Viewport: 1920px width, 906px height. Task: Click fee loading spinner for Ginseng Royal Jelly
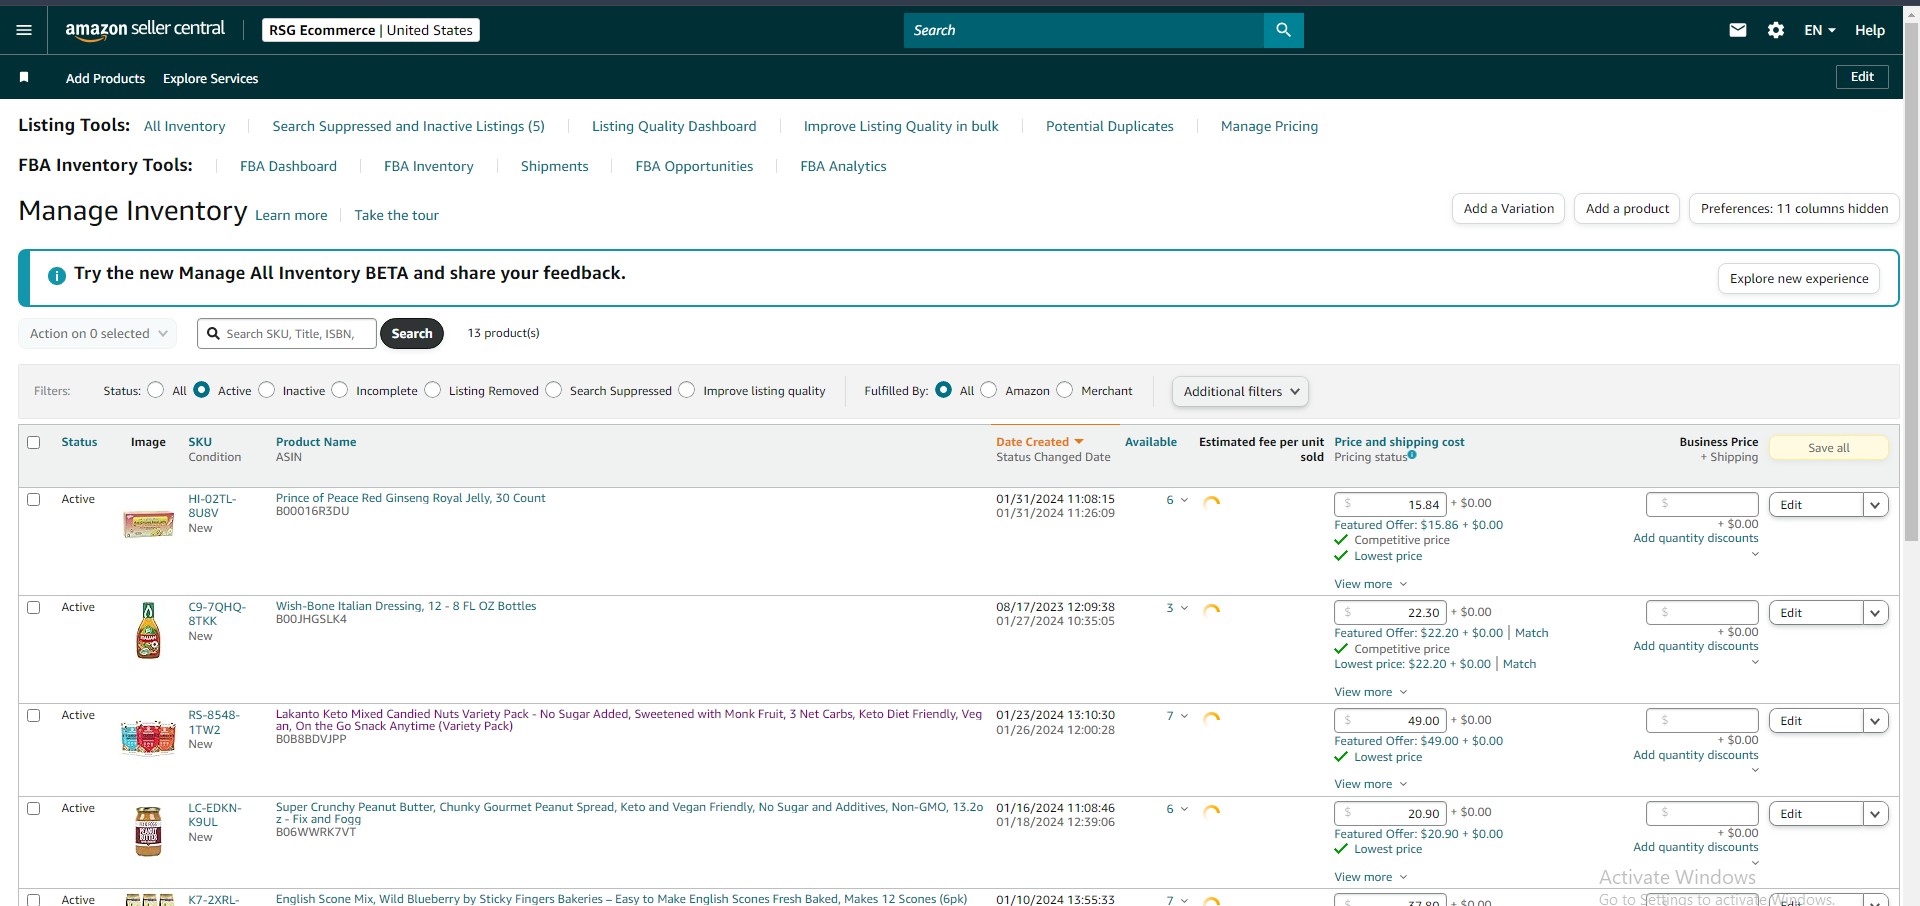(1212, 502)
